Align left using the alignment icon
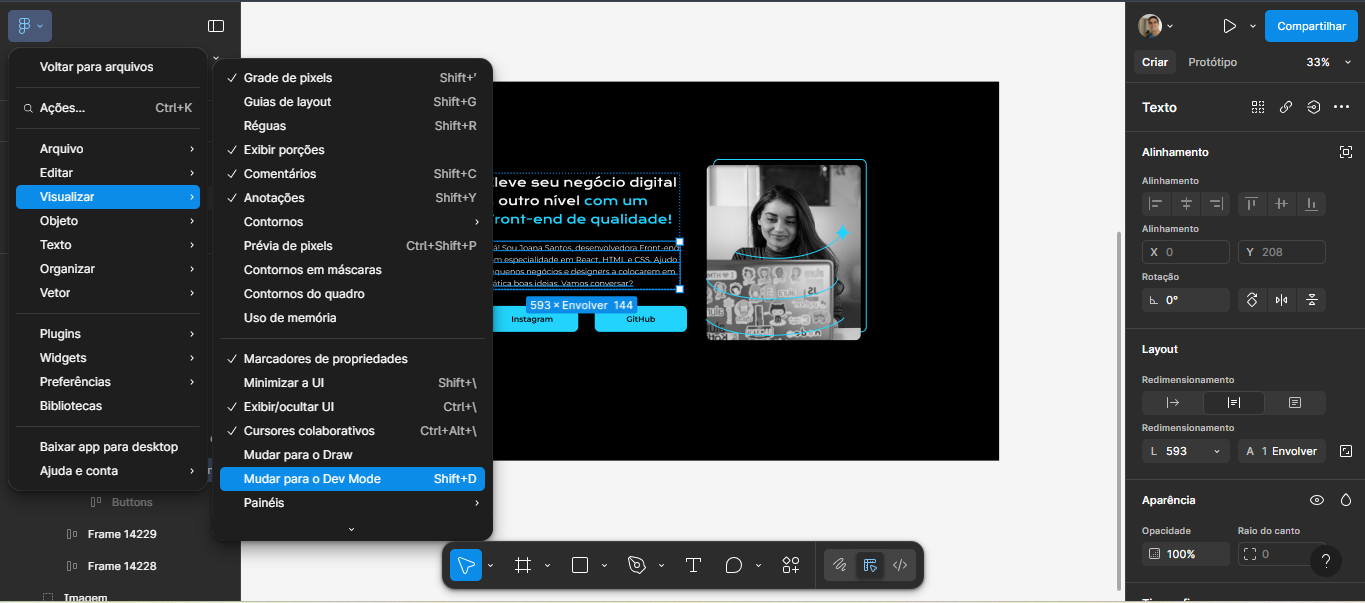 1157,204
